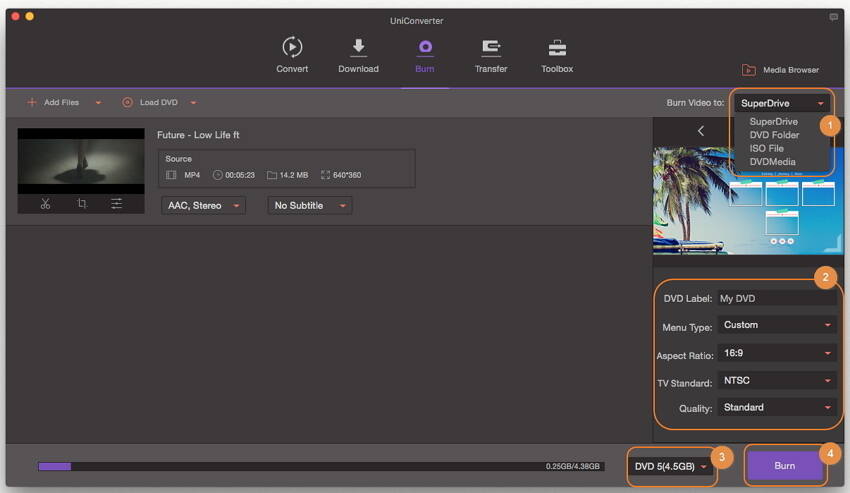
Task: Click the Convert play-circle icon
Action: tap(292, 47)
